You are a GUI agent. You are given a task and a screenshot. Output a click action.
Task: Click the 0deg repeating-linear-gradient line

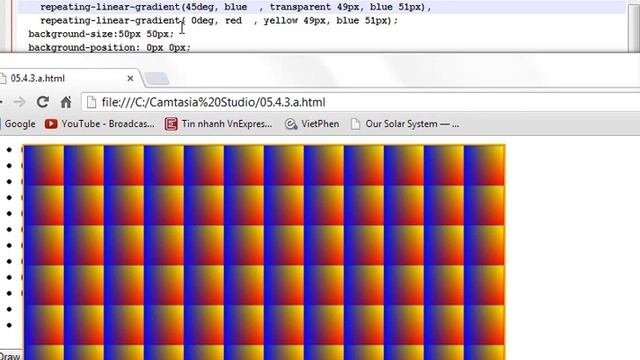(x=219, y=20)
